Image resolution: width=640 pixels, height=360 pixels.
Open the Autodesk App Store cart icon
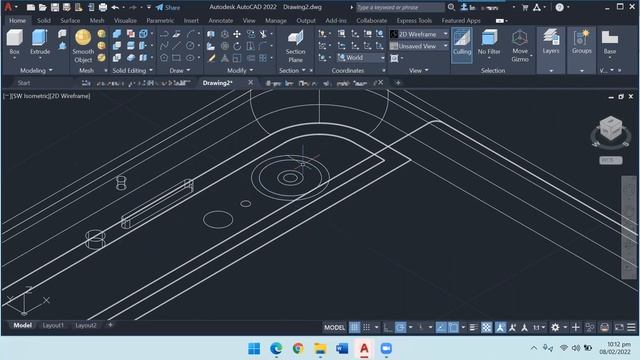pyautogui.click(x=525, y=7)
